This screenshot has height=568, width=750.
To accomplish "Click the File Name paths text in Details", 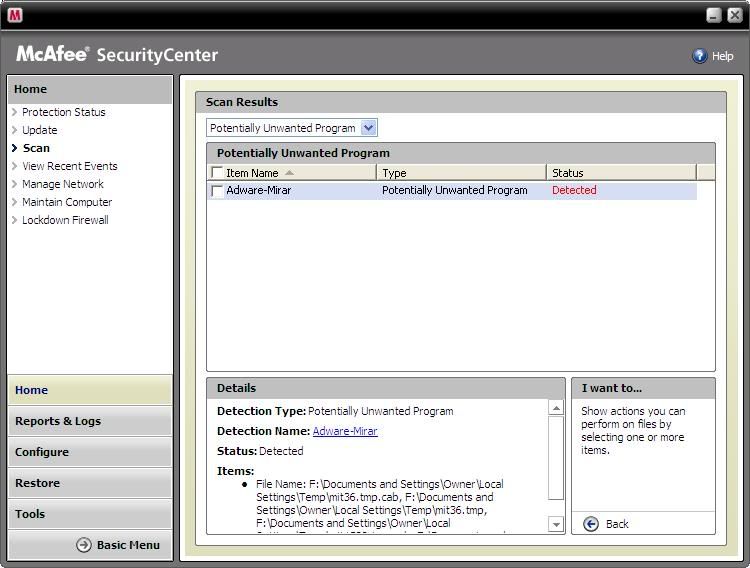I will [379, 503].
